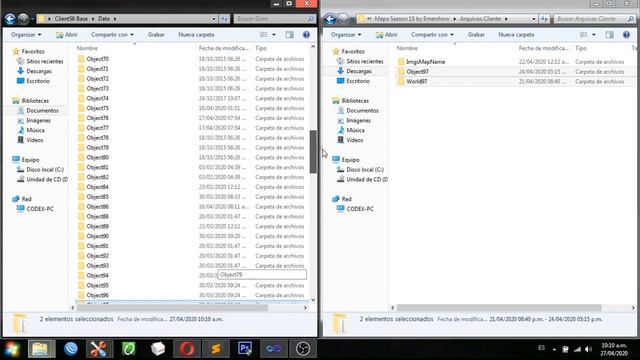The image size is (640, 360).
Task: Open Compartir con dropdown in right window
Action: 432,35
